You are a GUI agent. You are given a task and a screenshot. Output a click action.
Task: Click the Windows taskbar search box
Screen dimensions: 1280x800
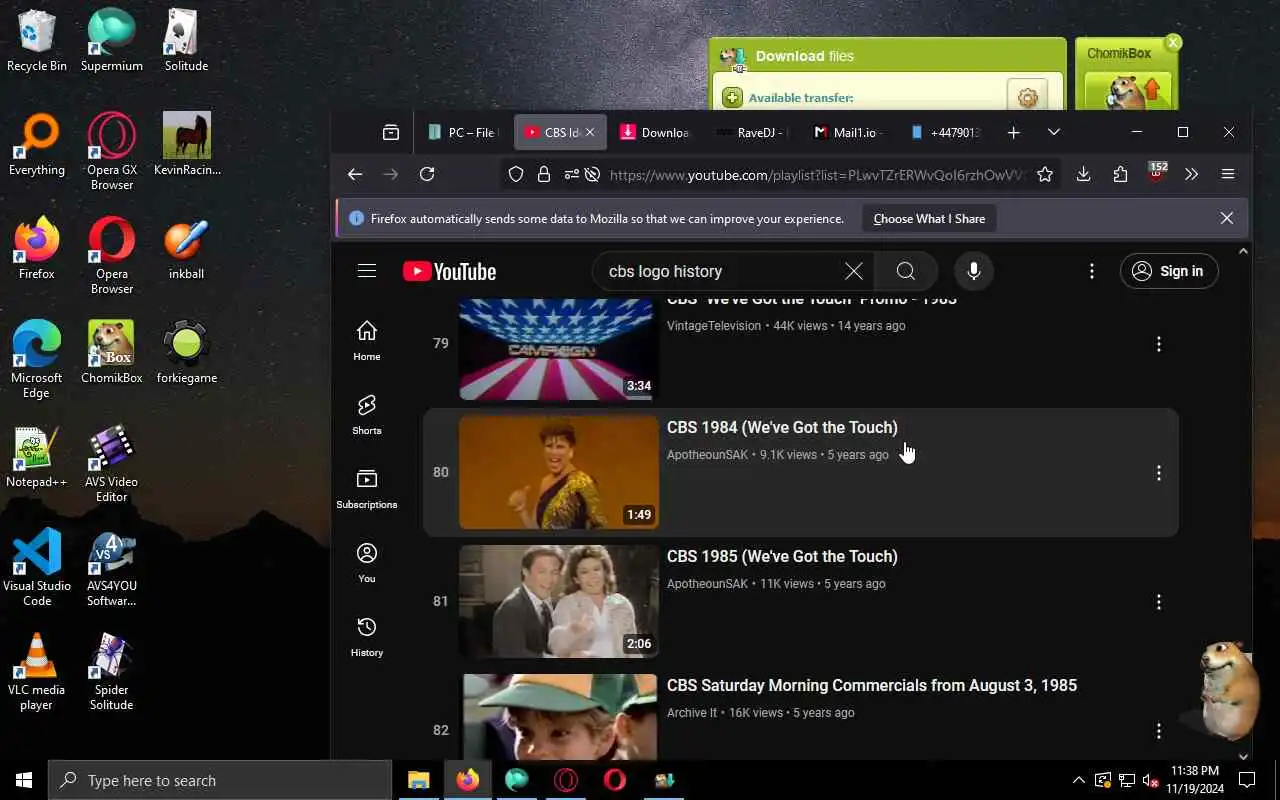[220, 780]
